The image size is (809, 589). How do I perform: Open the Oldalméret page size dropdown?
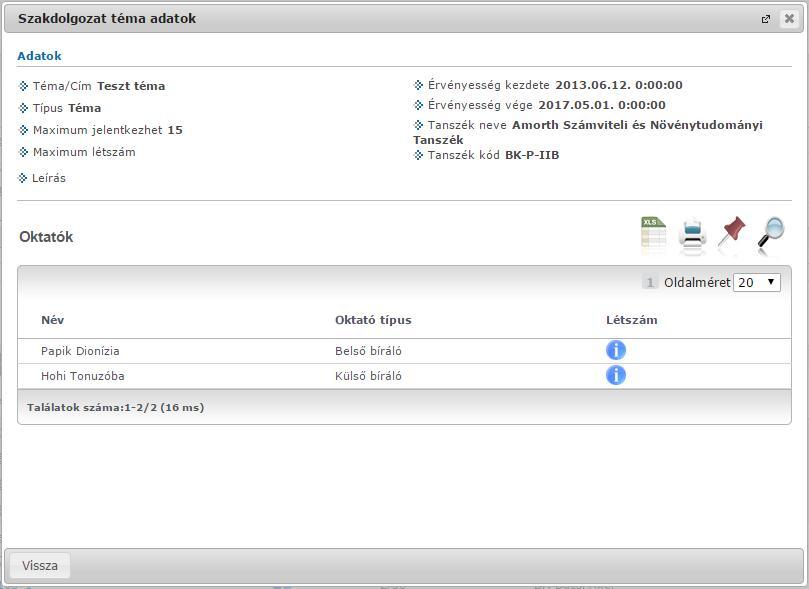[x=757, y=282]
